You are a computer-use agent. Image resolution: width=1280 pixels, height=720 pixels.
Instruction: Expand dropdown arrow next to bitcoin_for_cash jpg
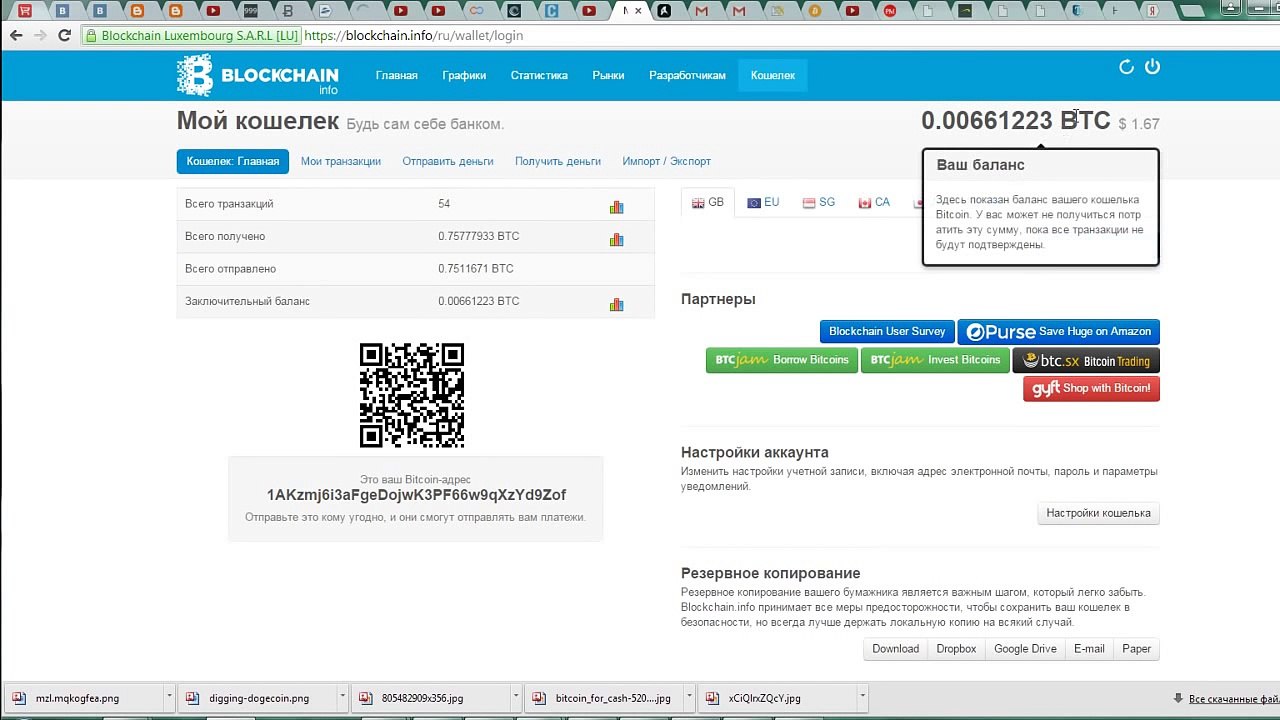[x=690, y=698]
